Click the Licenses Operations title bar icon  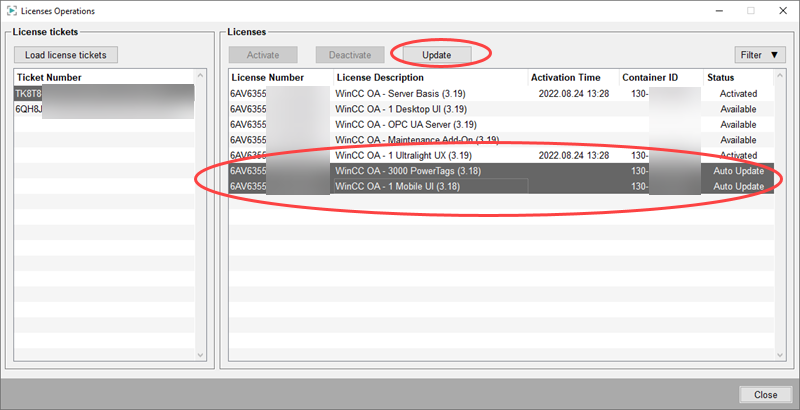(x=11, y=11)
